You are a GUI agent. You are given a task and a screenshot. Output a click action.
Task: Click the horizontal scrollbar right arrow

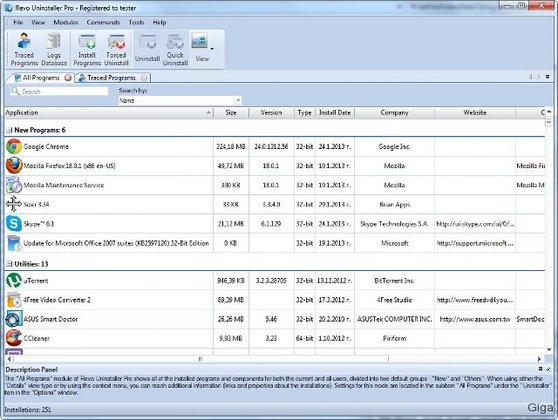coord(539,359)
